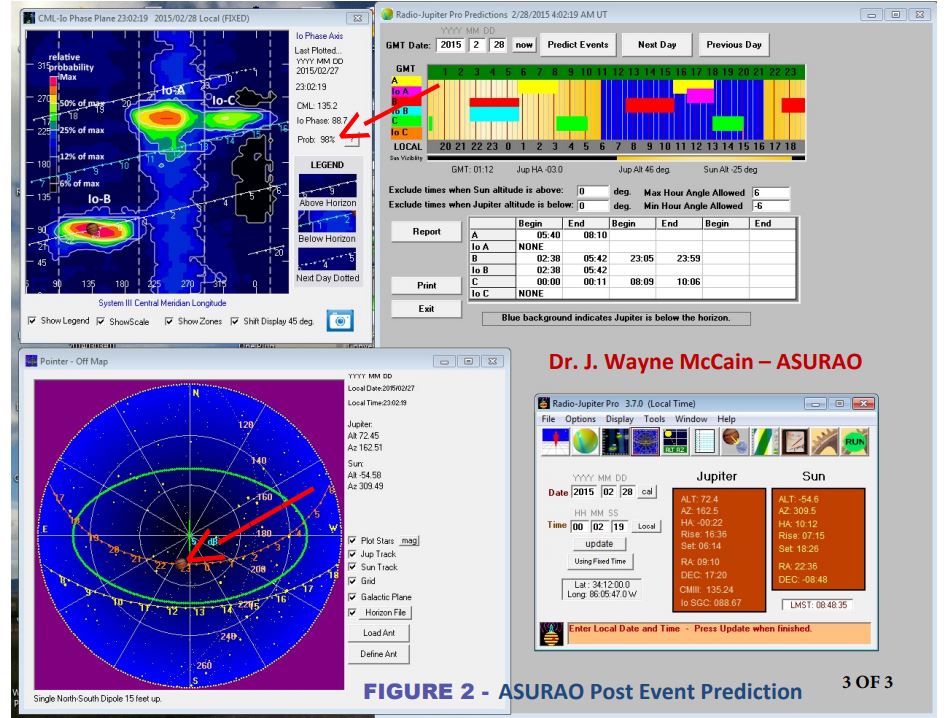The width and height of the screenshot is (946, 718).
Task: Click the Predict Events button
Action: coord(578,45)
